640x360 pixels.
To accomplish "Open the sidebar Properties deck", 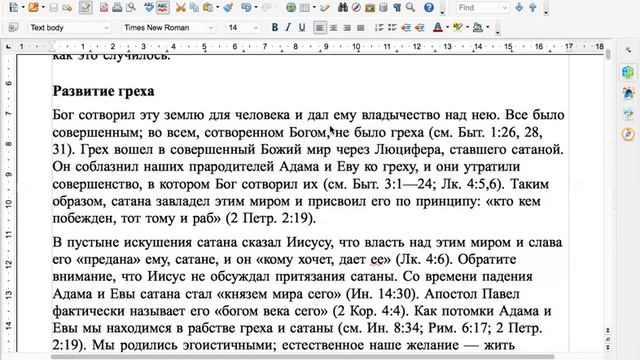I will point(628,72).
